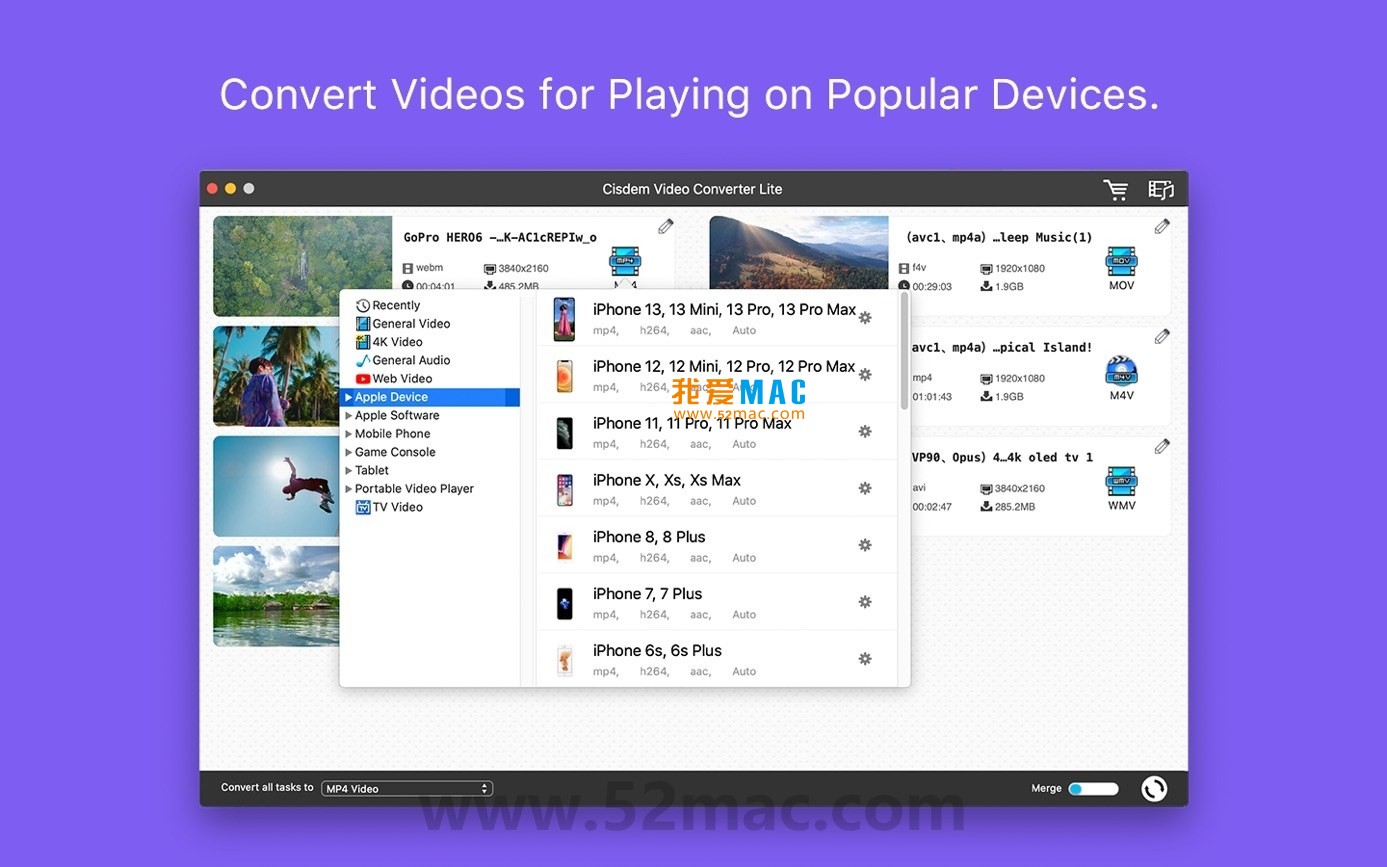The height and width of the screenshot is (867, 1387).
Task: Click the iPhone 11 device thumbnail icon
Action: [565, 433]
